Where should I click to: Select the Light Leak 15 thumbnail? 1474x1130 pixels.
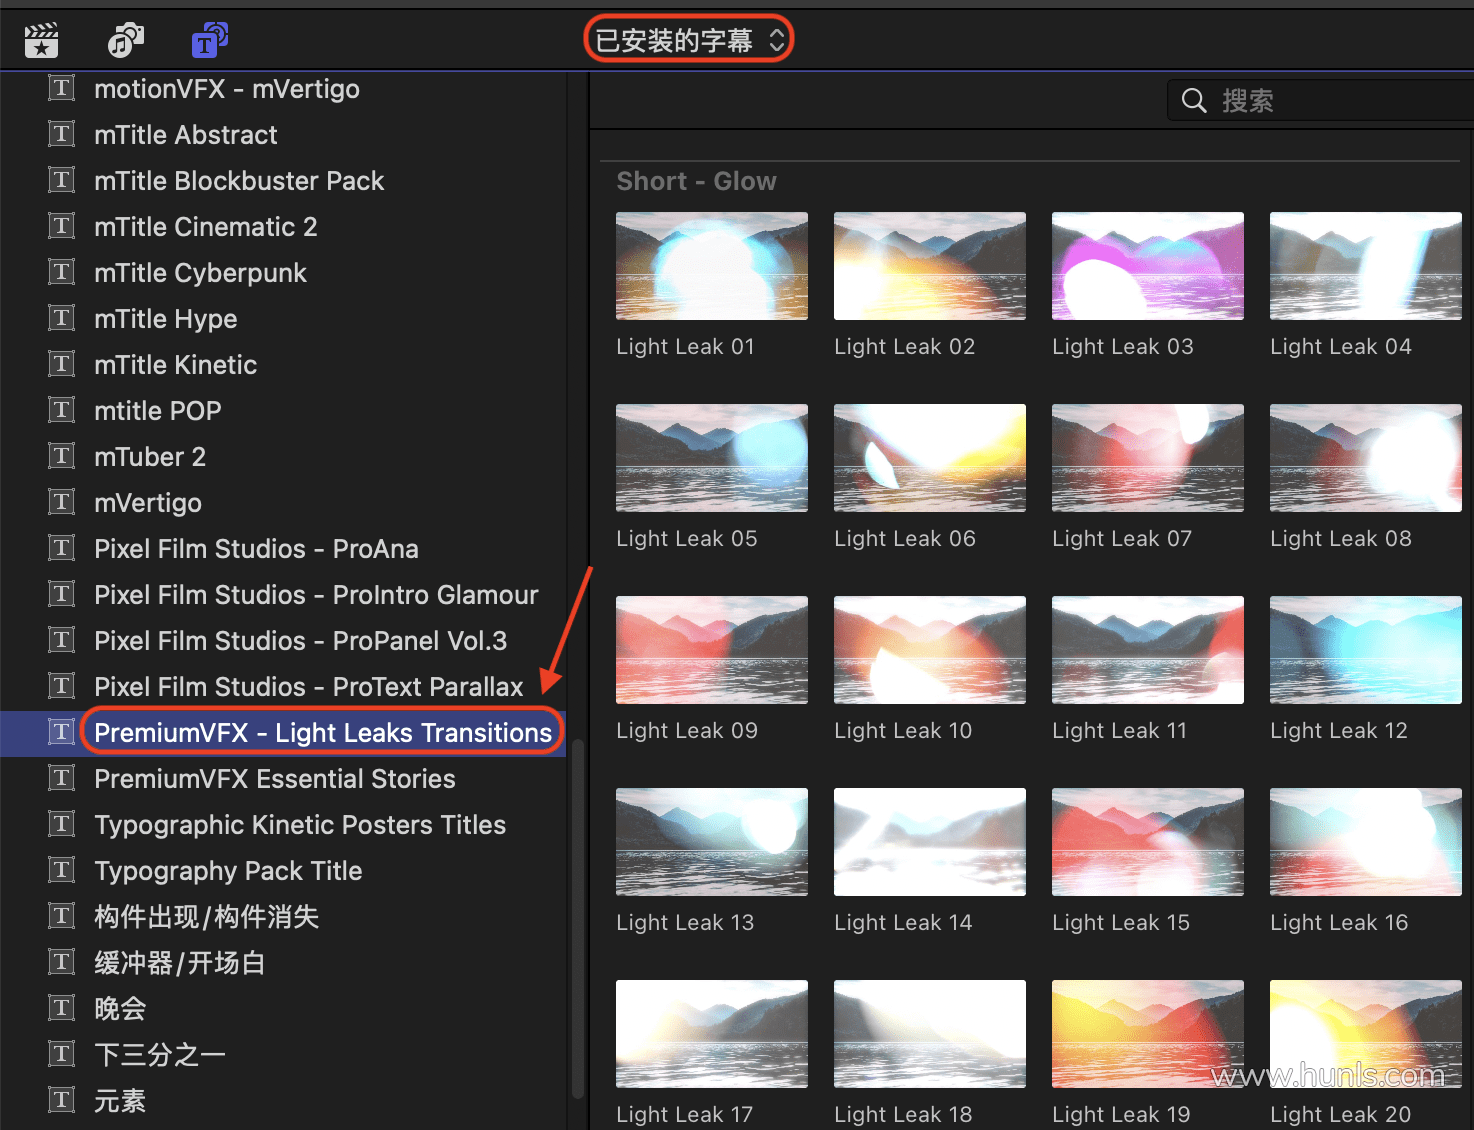tap(1148, 842)
